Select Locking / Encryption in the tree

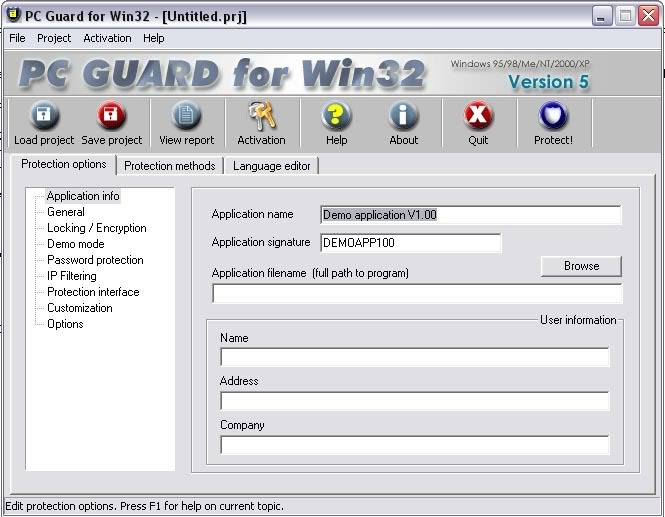(97, 228)
